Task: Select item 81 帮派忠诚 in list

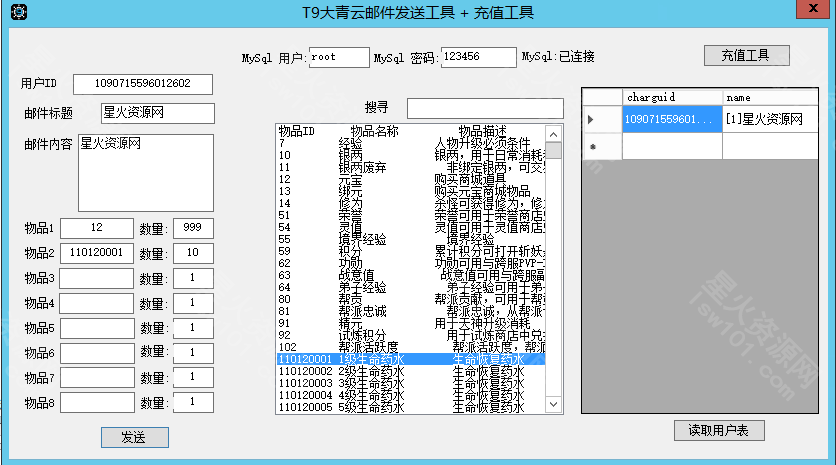Action: tap(411, 311)
